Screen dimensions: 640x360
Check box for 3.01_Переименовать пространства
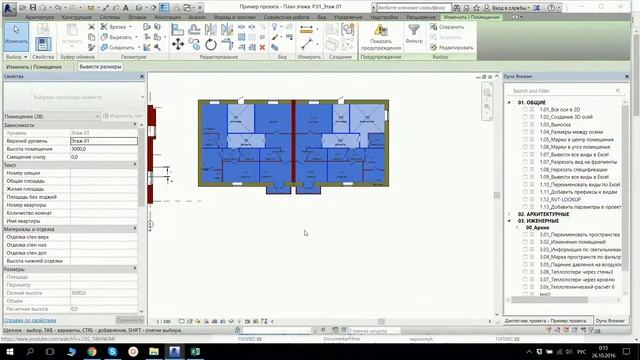pyautogui.click(x=525, y=235)
